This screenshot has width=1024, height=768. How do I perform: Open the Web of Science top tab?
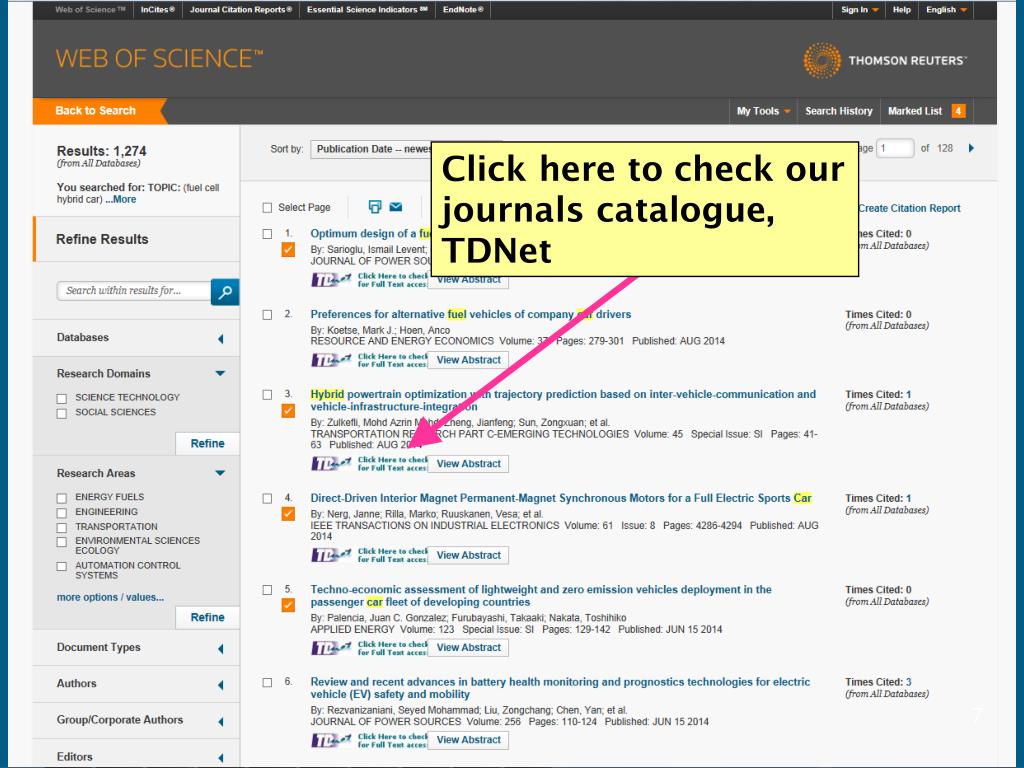point(90,10)
